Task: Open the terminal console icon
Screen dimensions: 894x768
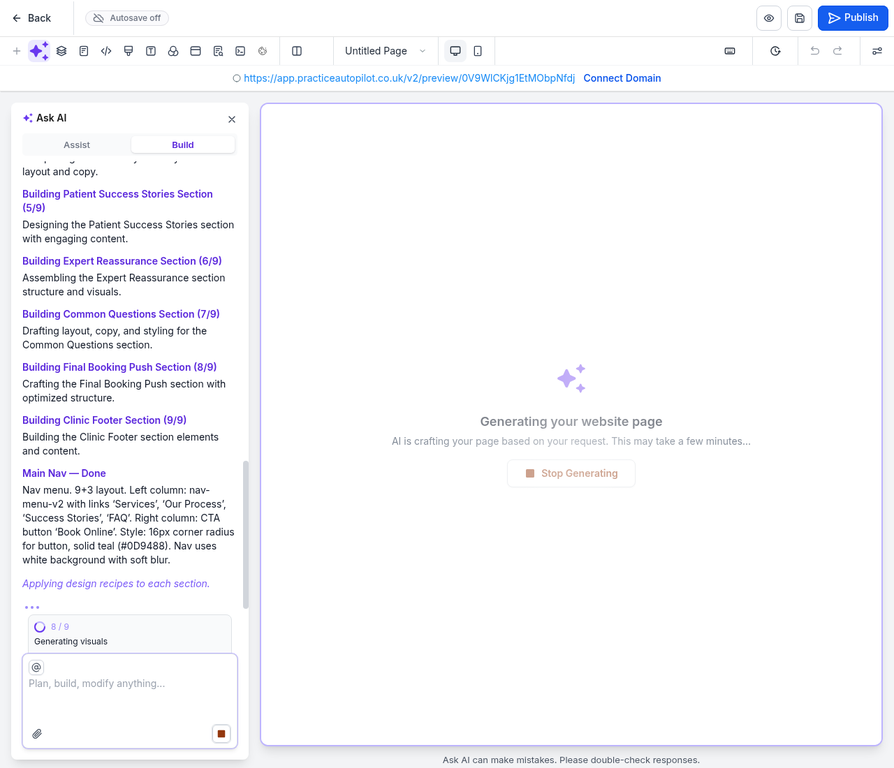Action: coord(240,51)
